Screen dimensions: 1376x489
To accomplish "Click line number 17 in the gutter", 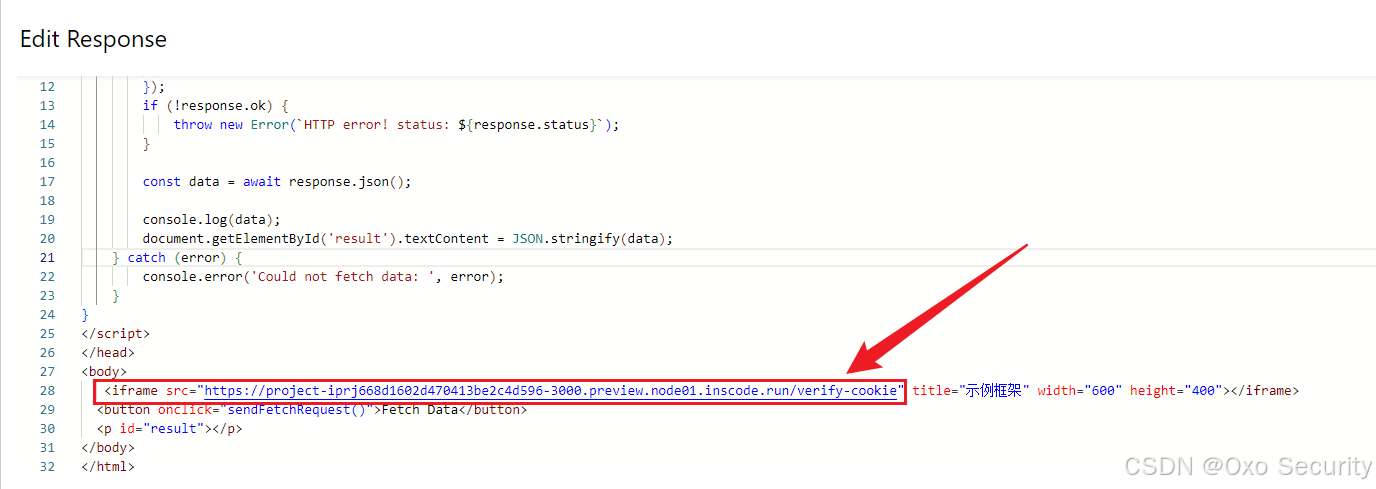I will click(47, 182).
